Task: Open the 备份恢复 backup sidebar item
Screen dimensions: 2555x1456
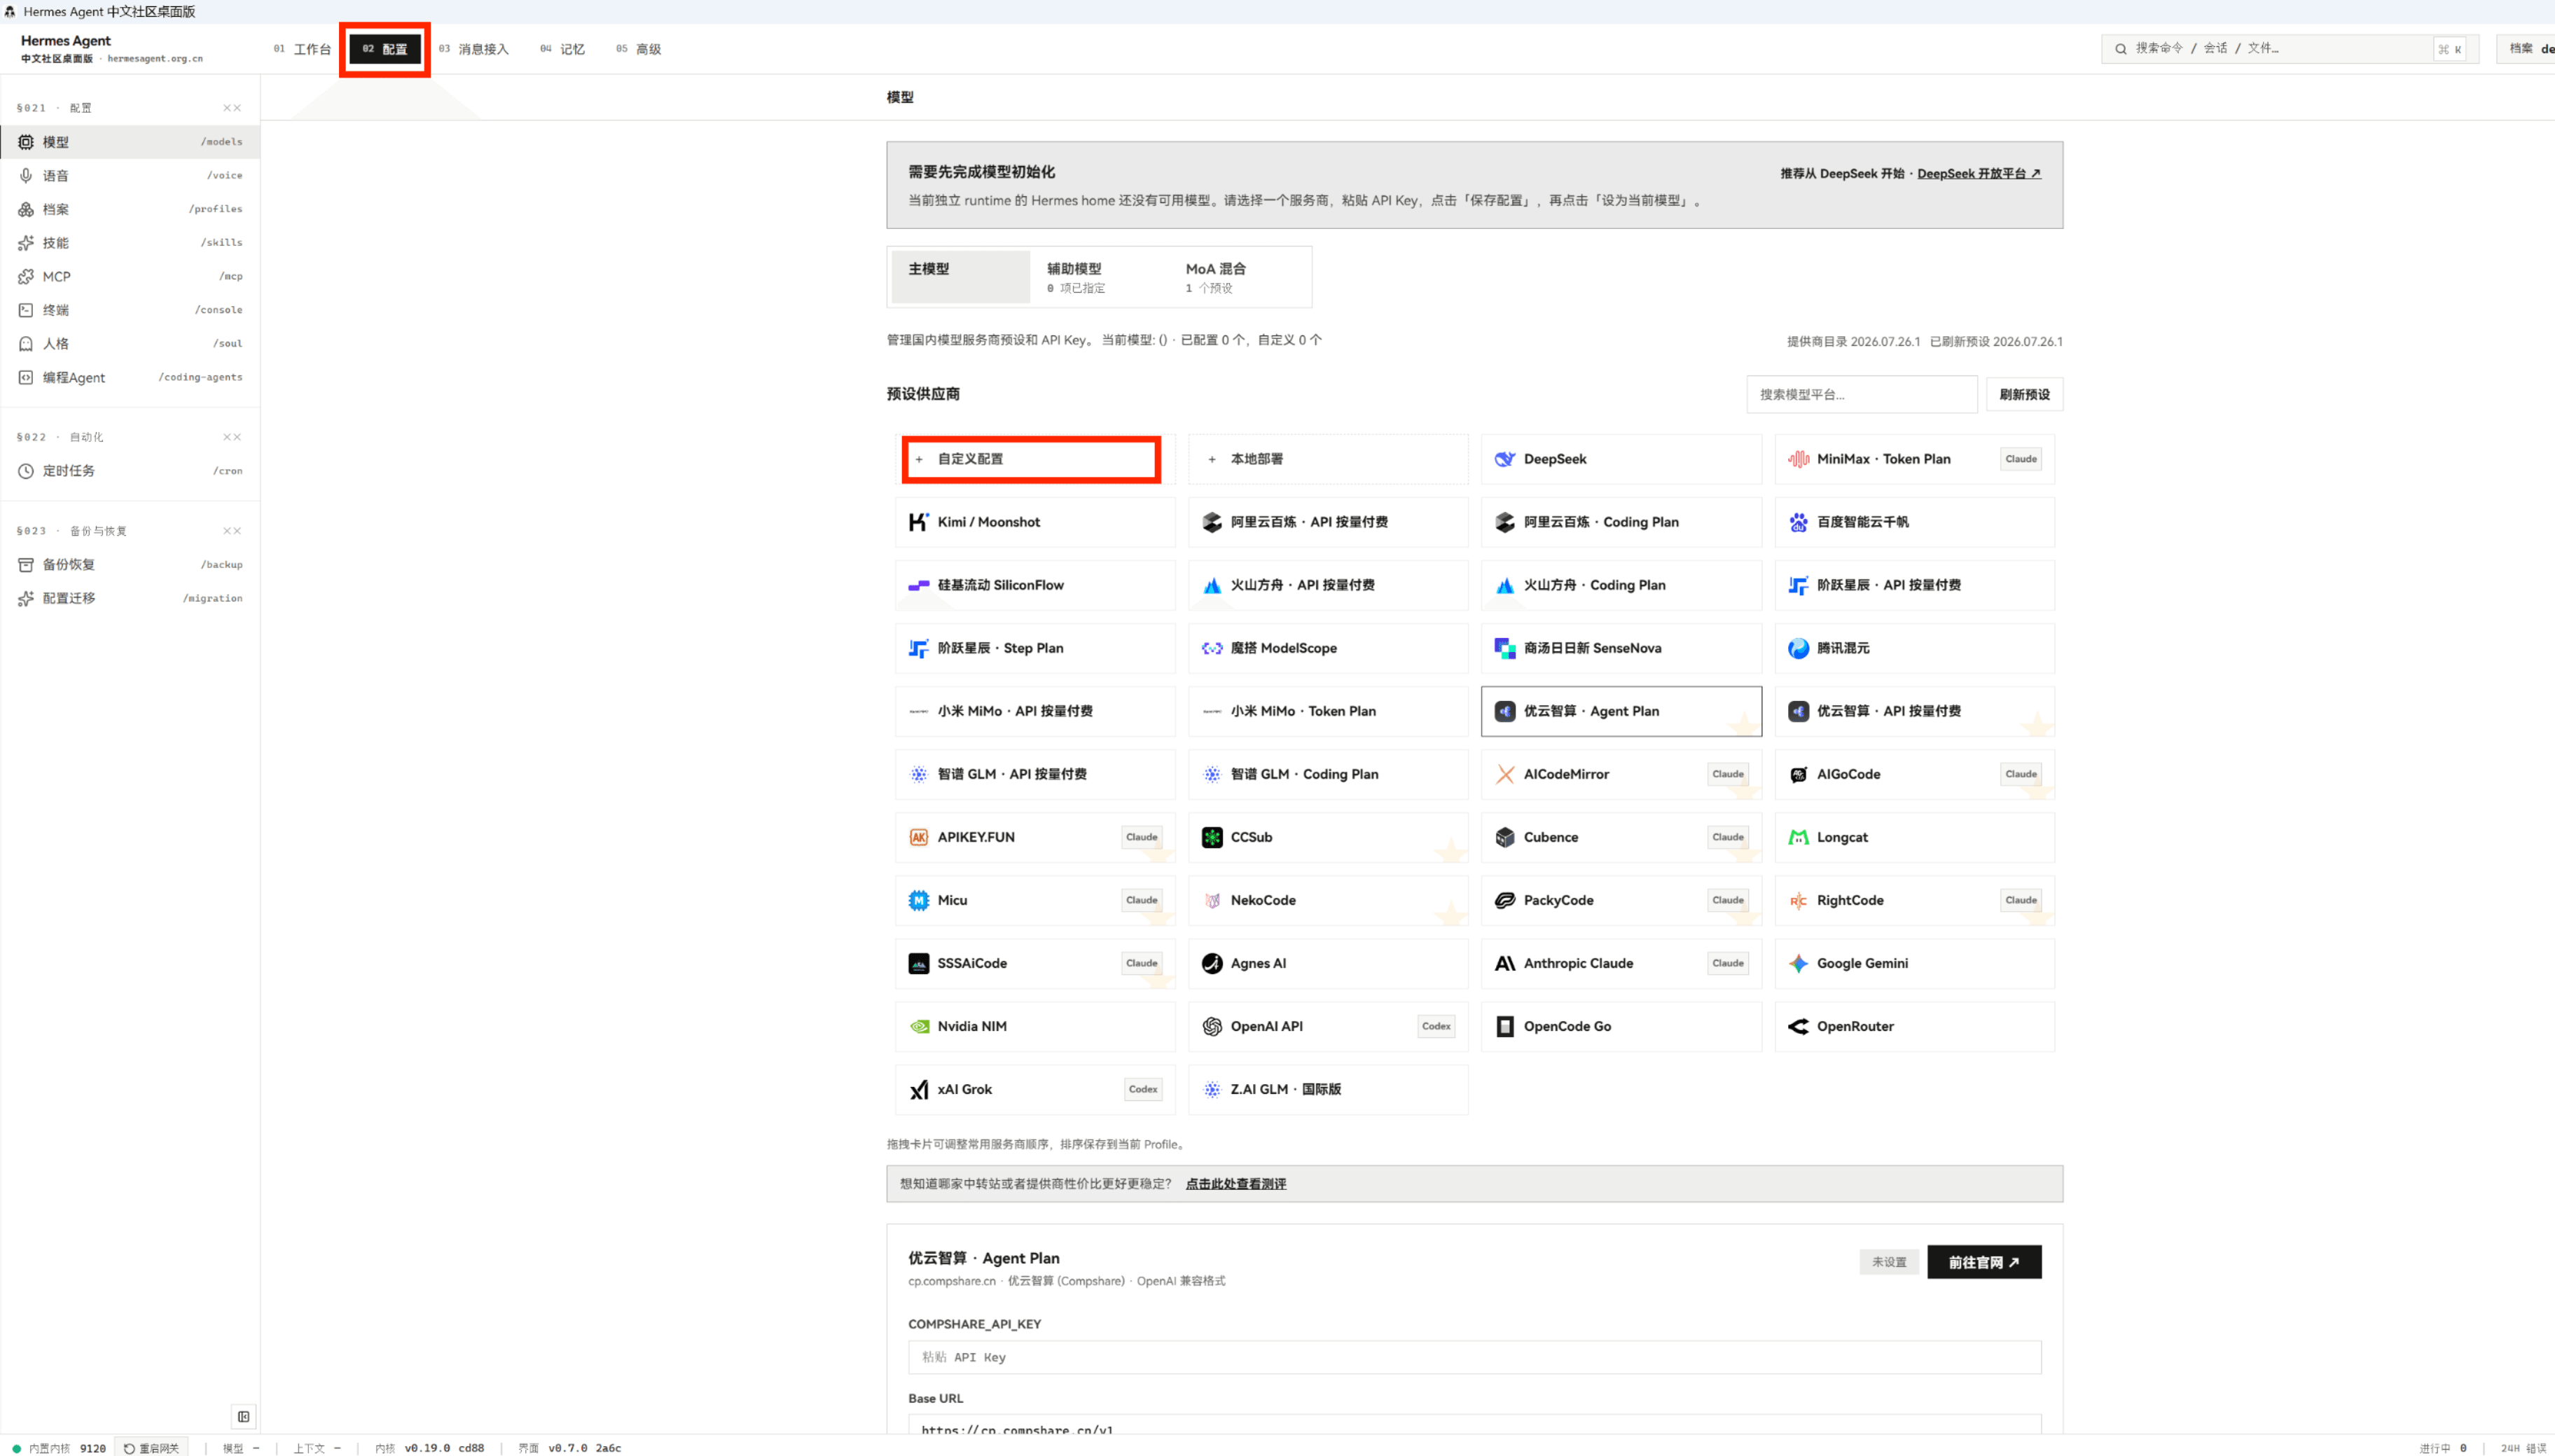Action: coord(130,565)
